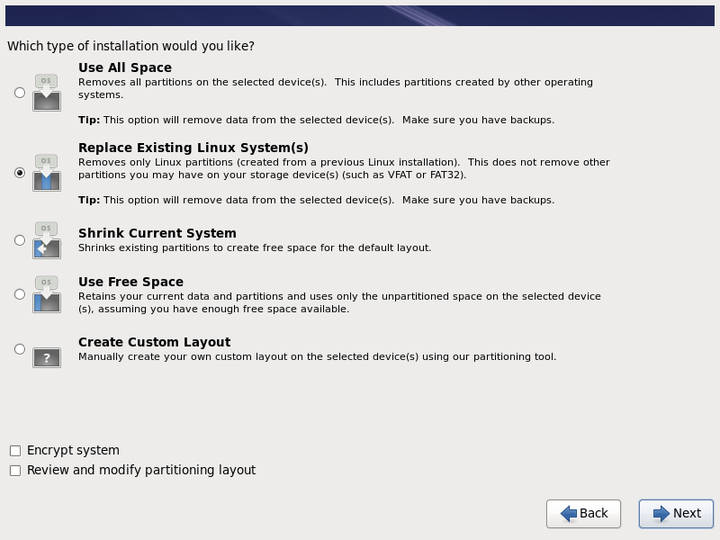Choose the Shrink Current System radio option
This screenshot has height=540, width=720.
pos(19,240)
